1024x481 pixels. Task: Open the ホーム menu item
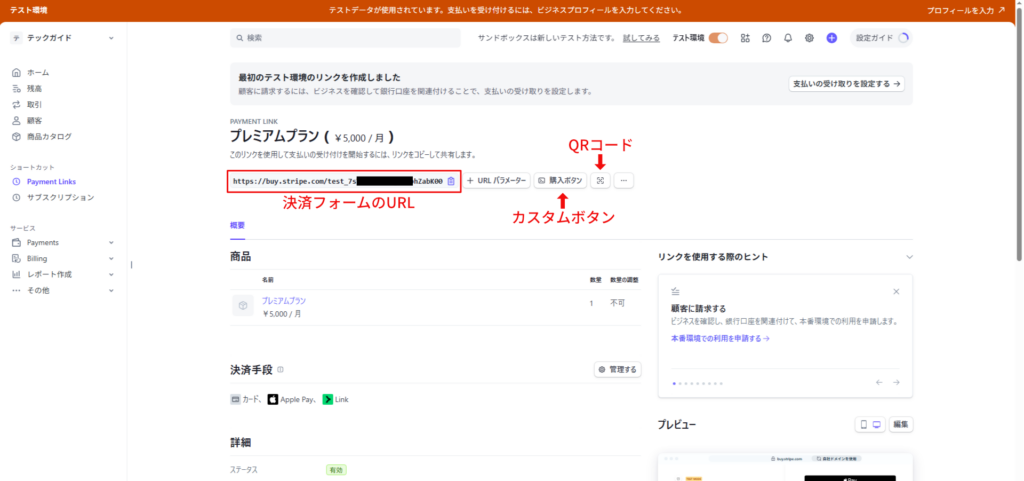click(x=38, y=72)
